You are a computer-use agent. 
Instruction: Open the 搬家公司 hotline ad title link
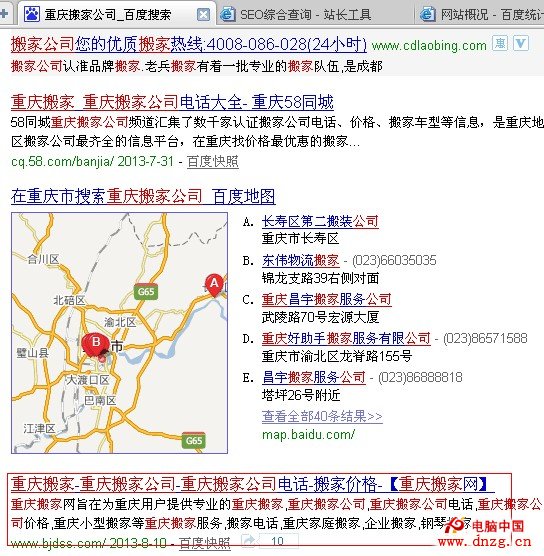coord(189,45)
